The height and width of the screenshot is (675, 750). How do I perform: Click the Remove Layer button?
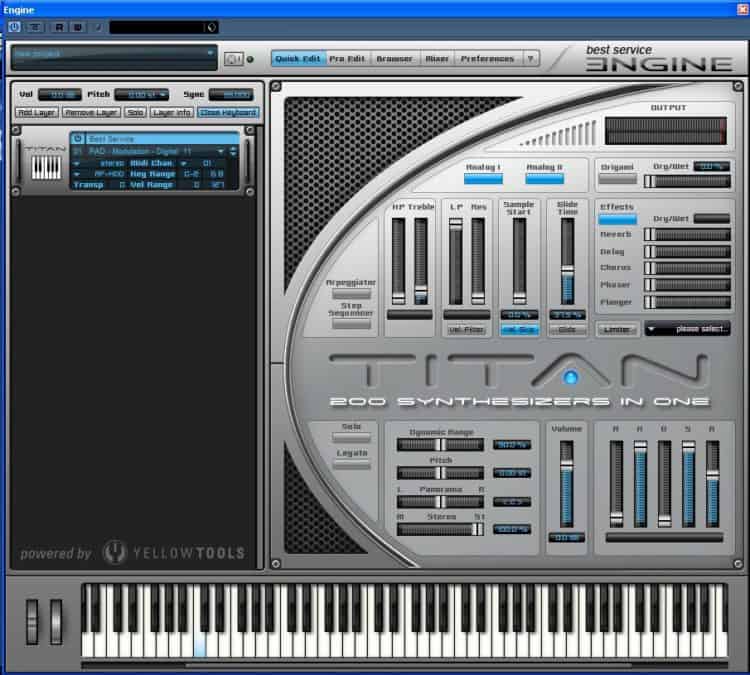91,113
